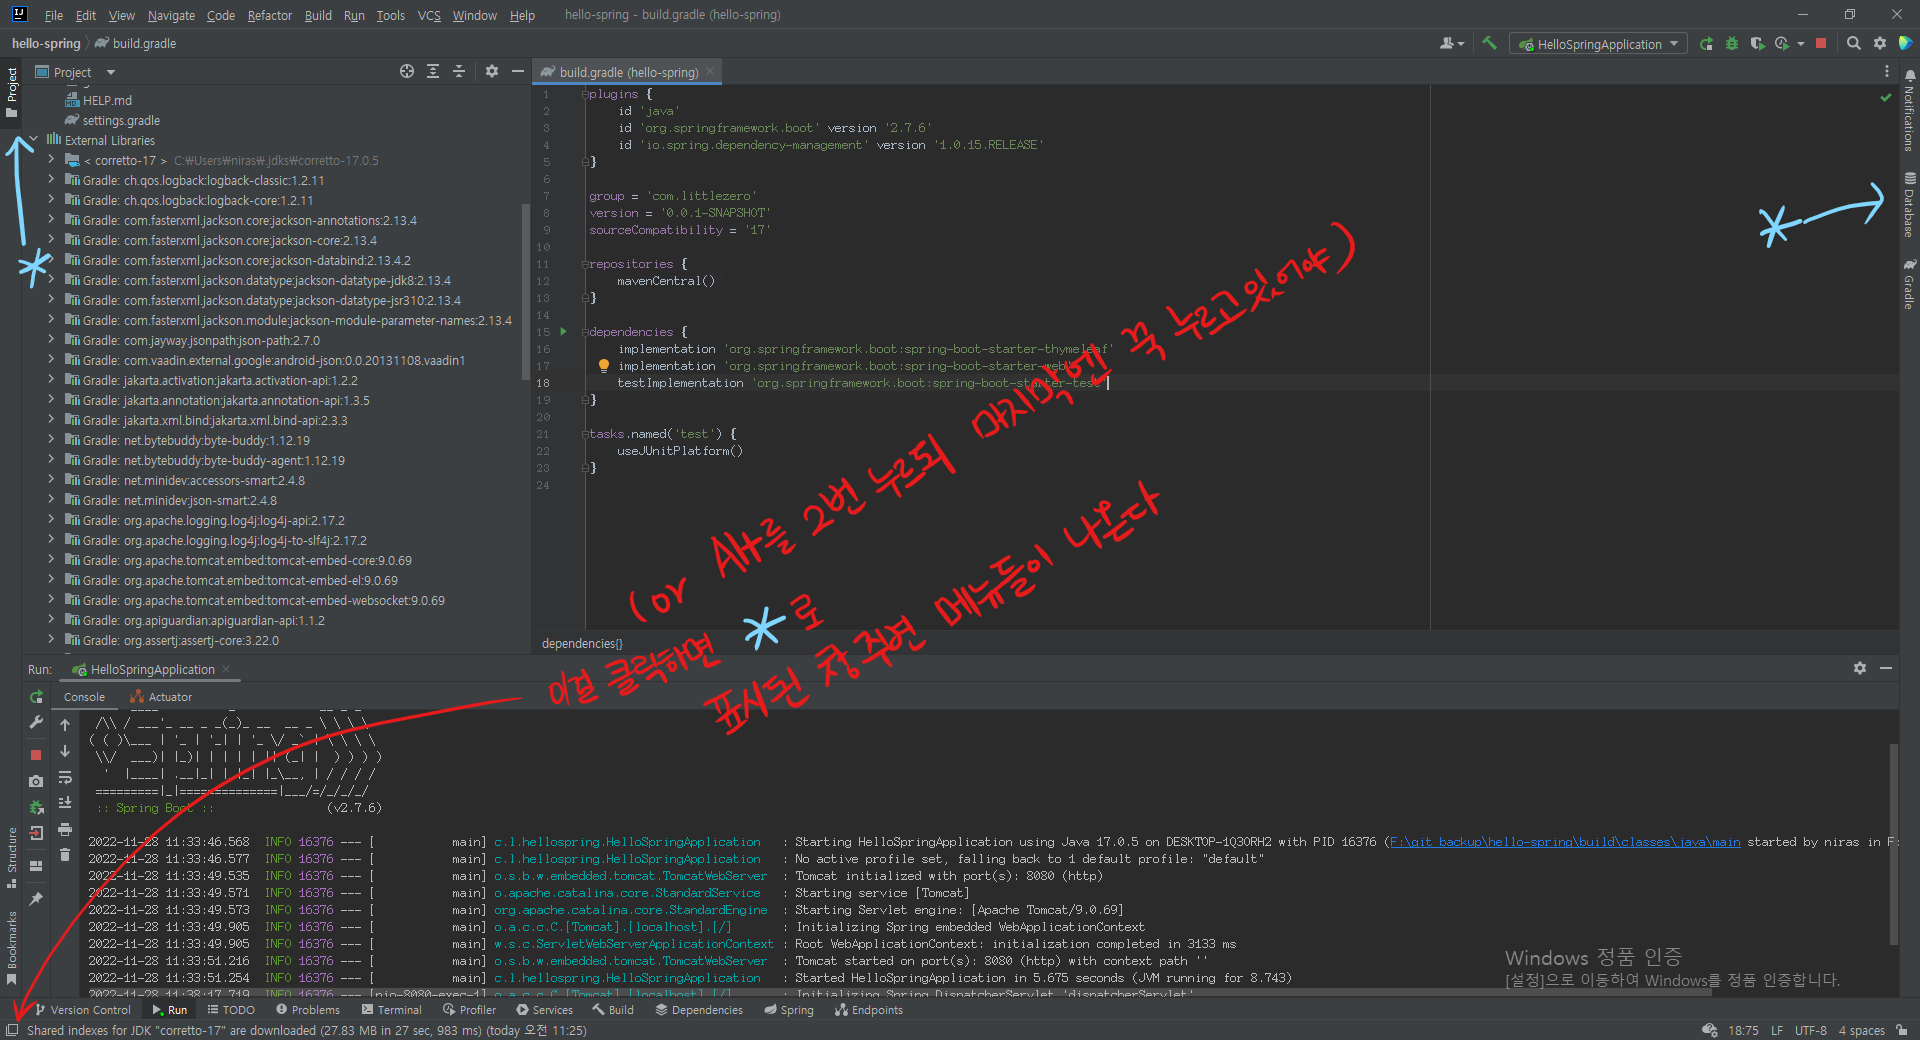Print console output icon
Image resolution: width=1920 pixels, height=1040 pixels.
65,829
